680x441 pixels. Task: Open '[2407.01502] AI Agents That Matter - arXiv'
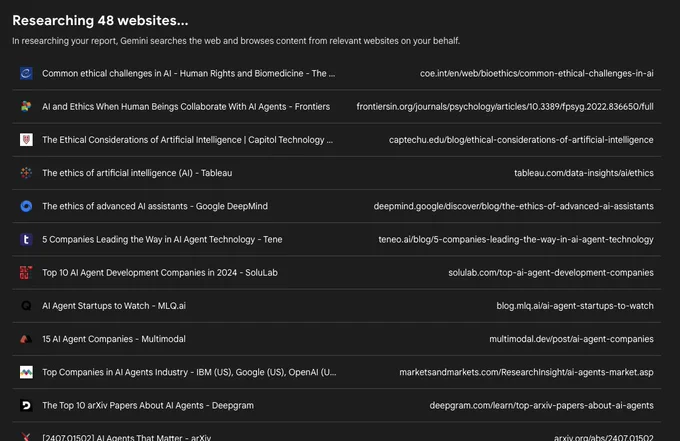(x=126, y=437)
